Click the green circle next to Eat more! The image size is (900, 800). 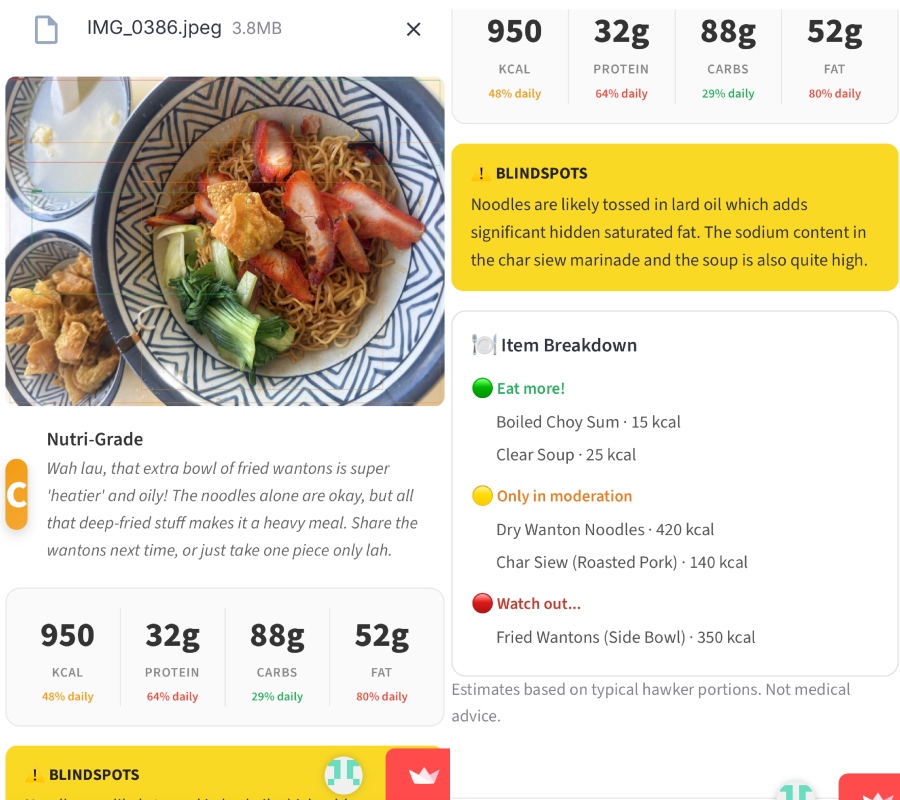[482, 388]
